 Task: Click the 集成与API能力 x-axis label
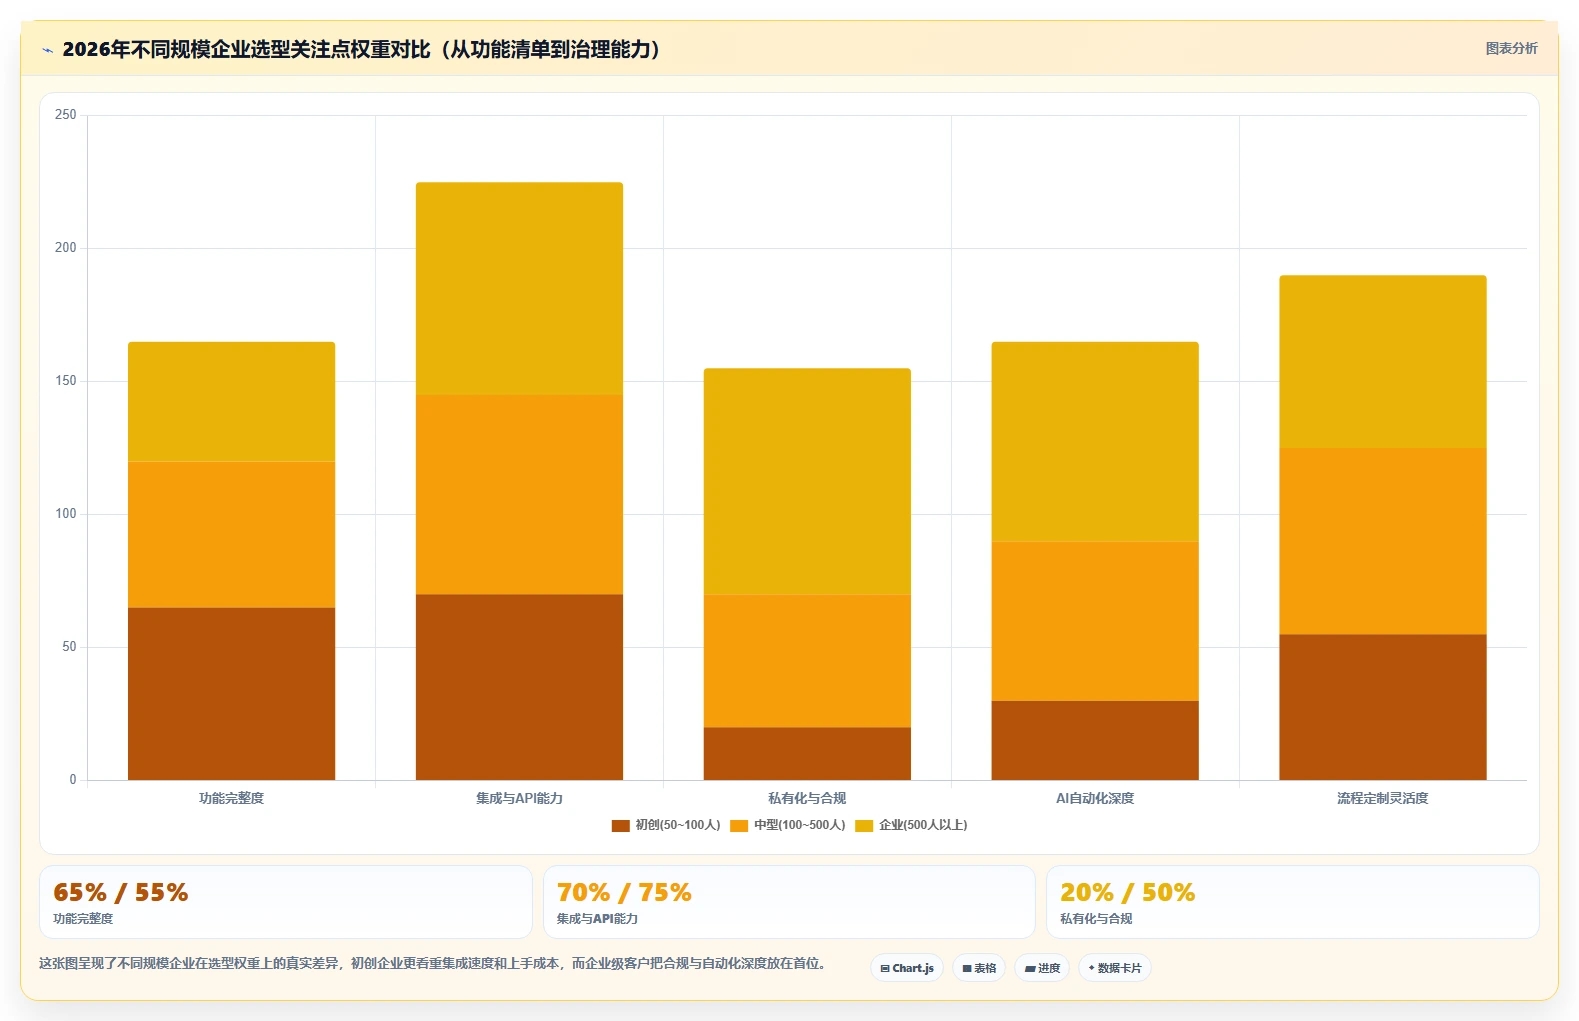click(x=519, y=798)
